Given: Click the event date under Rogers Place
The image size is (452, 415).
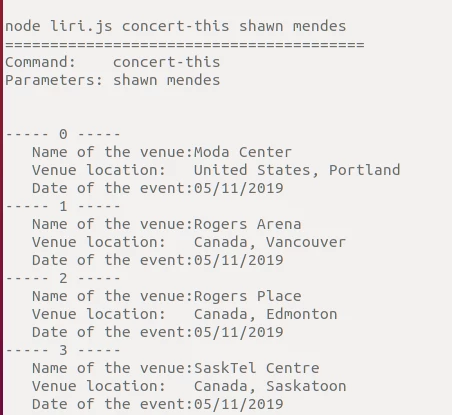Looking at the screenshot, I should pyautogui.click(x=239, y=332).
